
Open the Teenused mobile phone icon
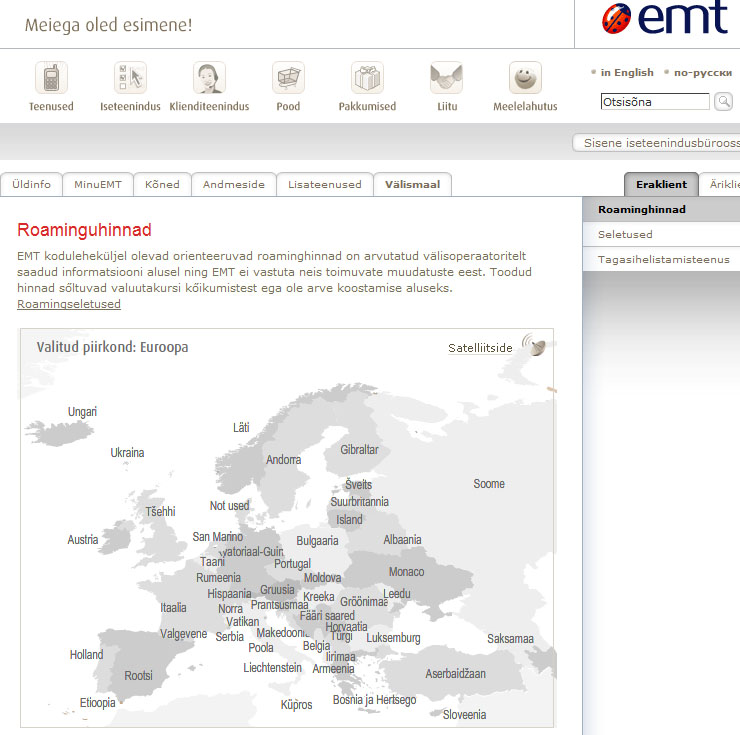[x=51, y=78]
